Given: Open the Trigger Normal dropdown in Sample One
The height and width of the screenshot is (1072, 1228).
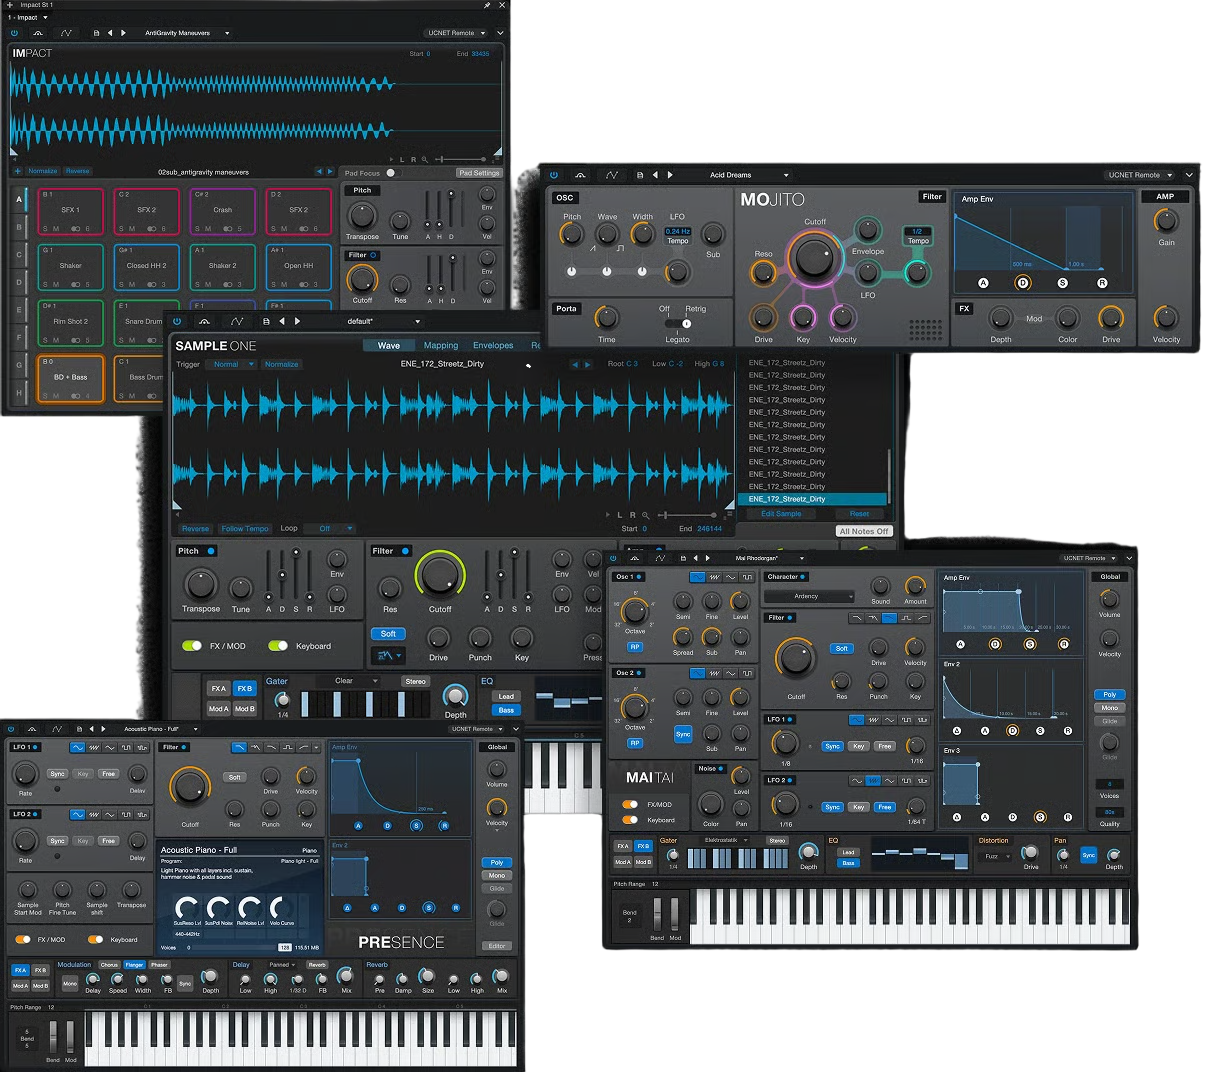Looking at the screenshot, I should click(x=231, y=364).
